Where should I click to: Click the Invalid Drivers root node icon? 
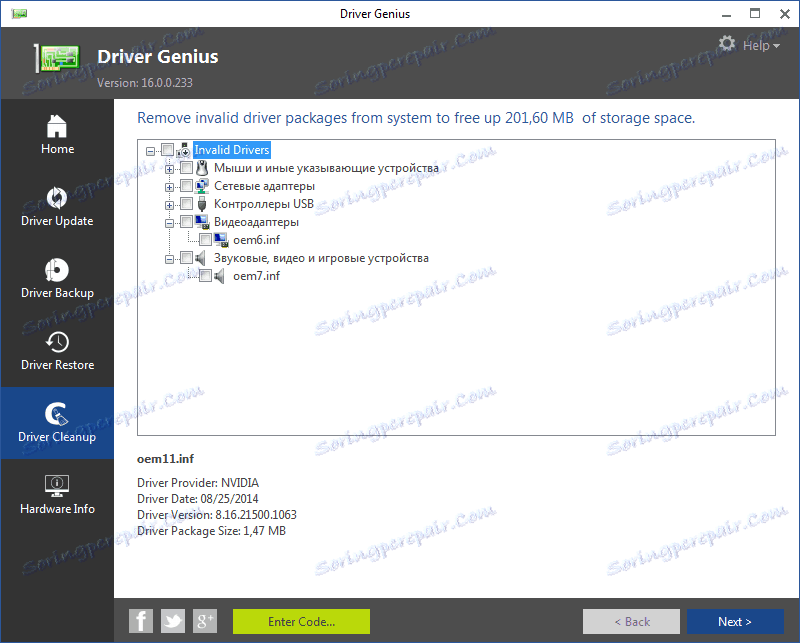[183, 150]
